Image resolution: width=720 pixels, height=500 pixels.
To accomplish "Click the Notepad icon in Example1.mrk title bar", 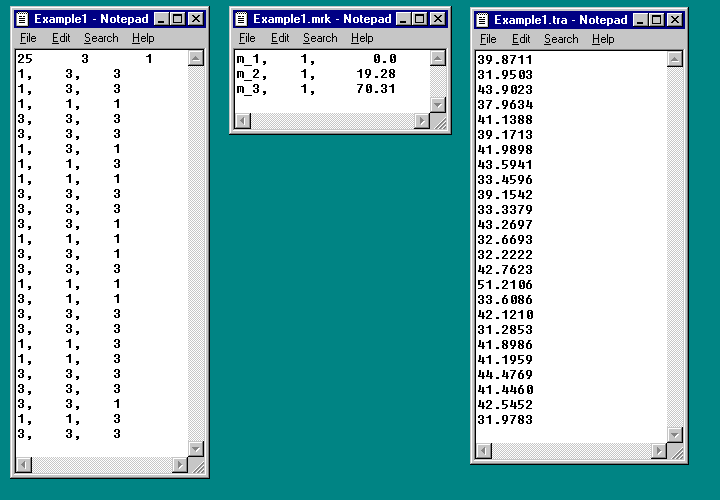I will [x=241, y=19].
